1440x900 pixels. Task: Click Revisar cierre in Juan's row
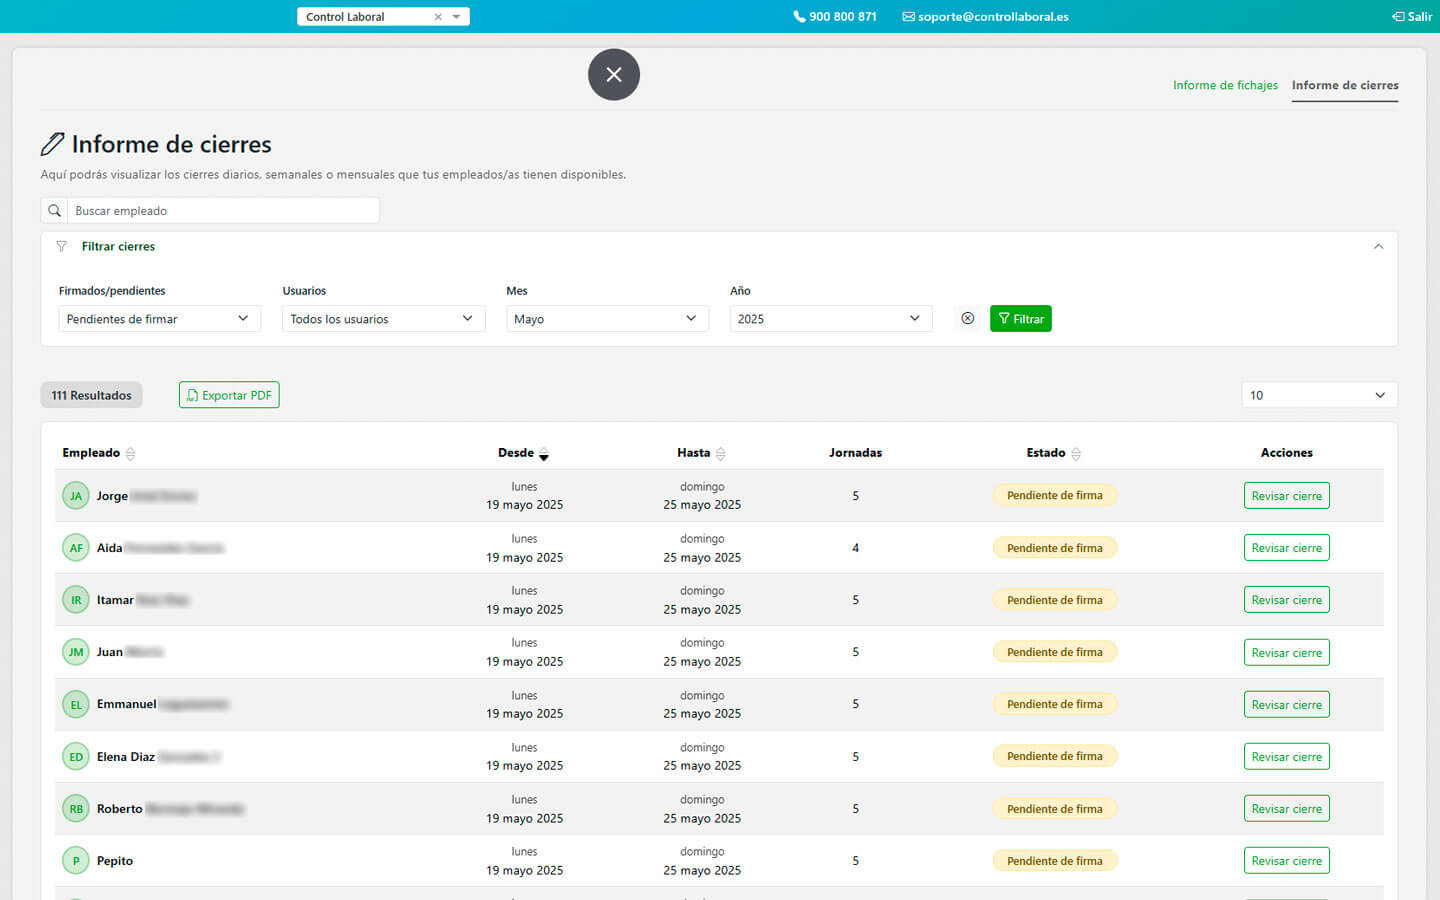coord(1286,652)
